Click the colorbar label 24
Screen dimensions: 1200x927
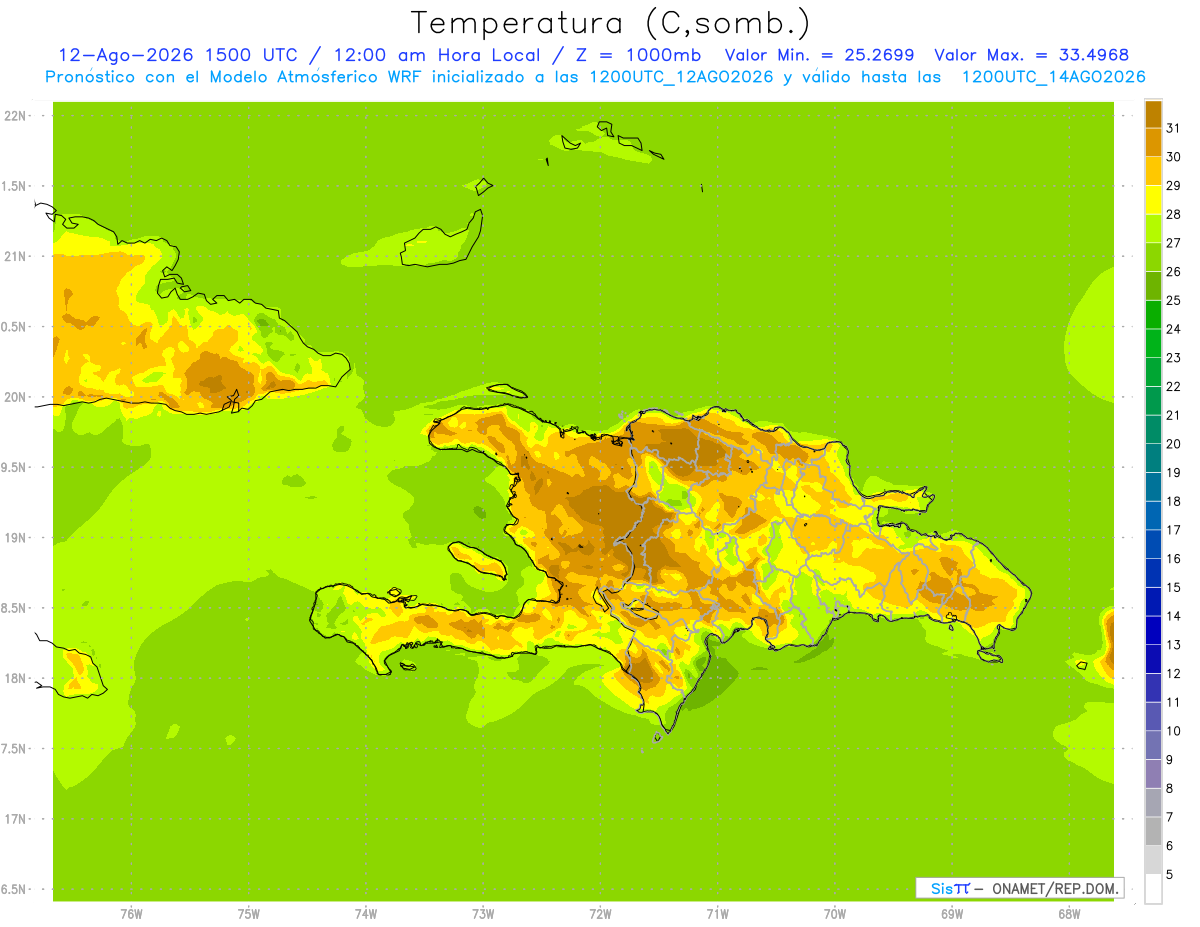pos(1173,329)
